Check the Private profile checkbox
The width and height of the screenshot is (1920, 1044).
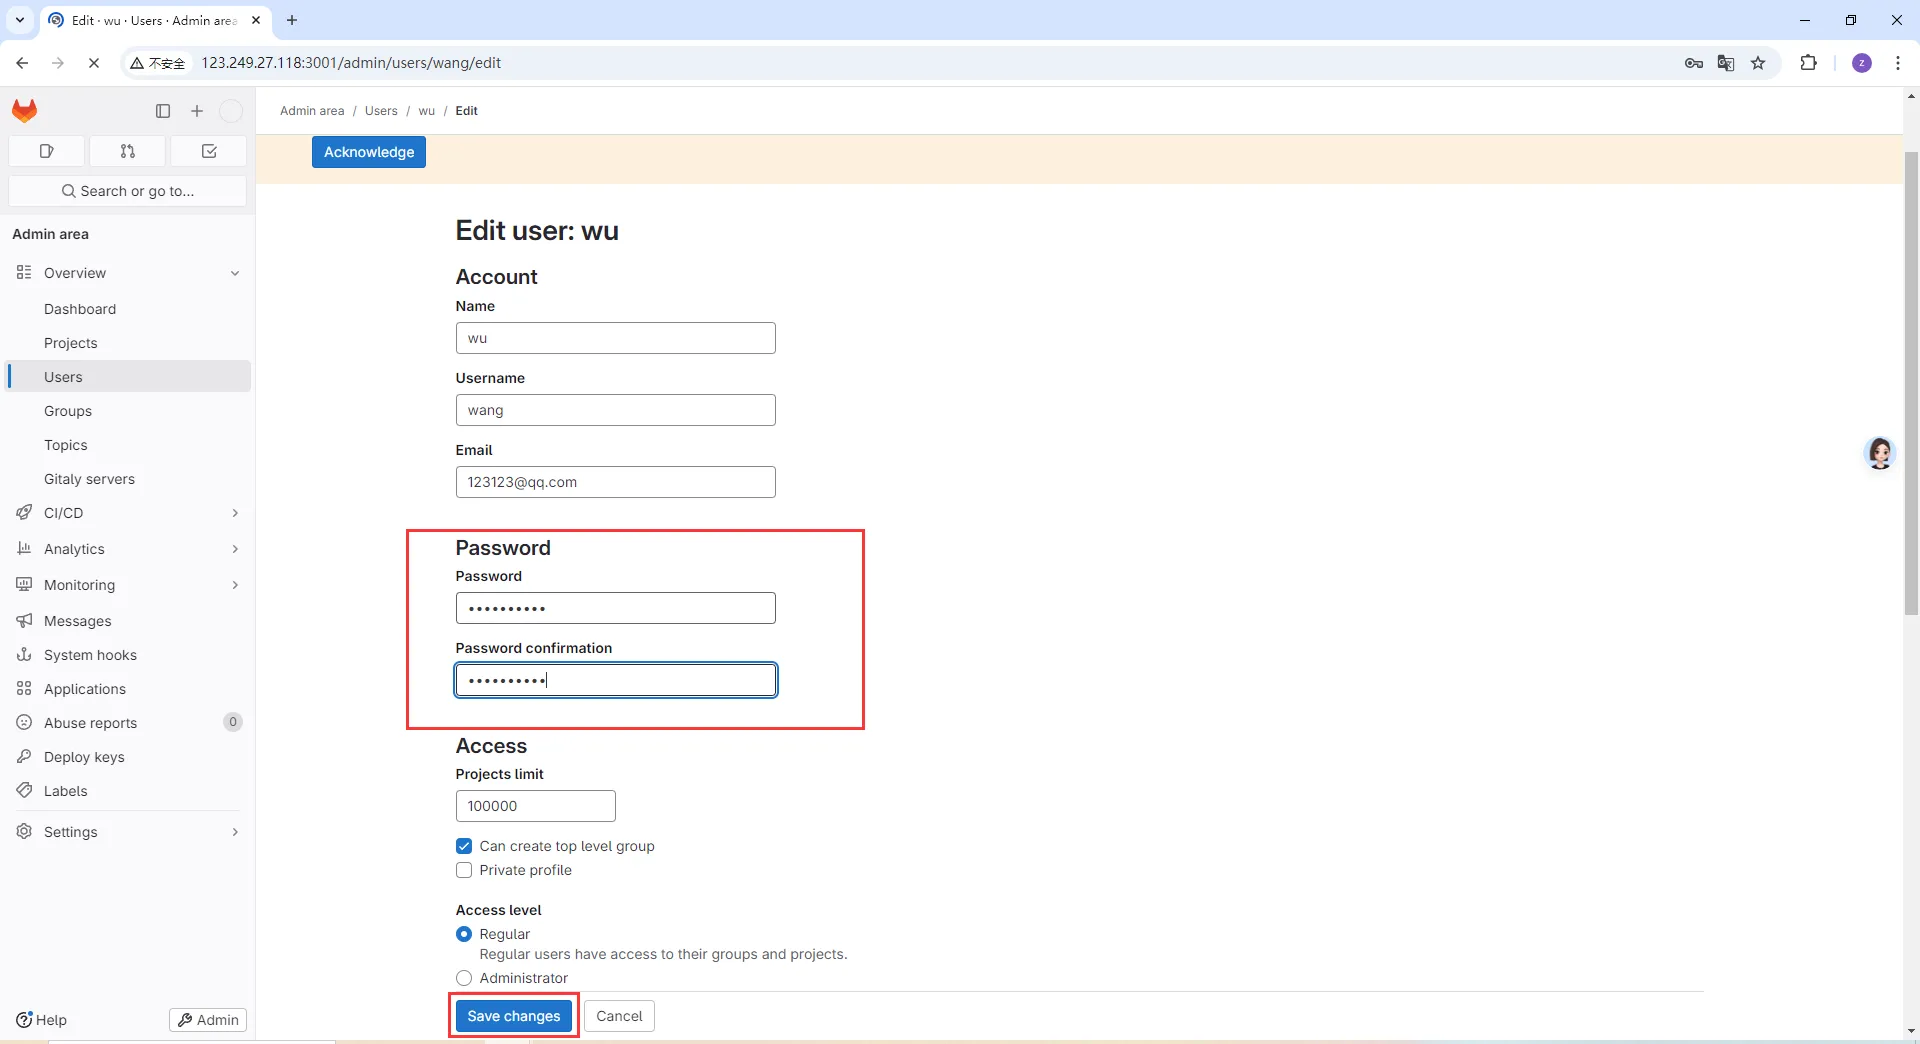tap(464, 870)
